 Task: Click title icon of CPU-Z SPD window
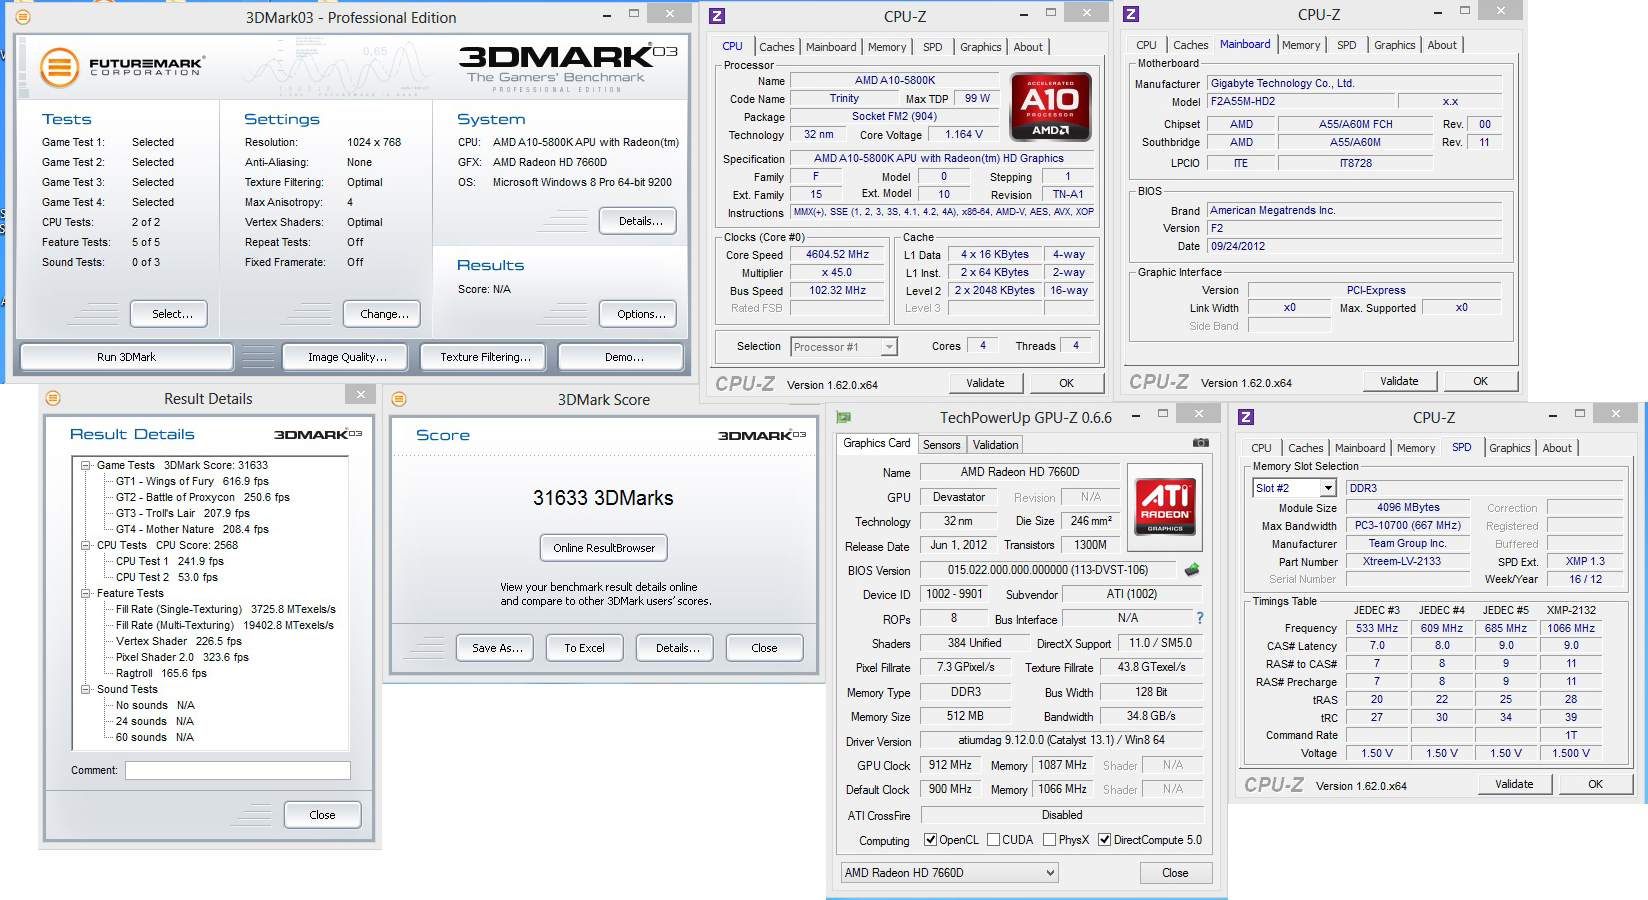1246,417
